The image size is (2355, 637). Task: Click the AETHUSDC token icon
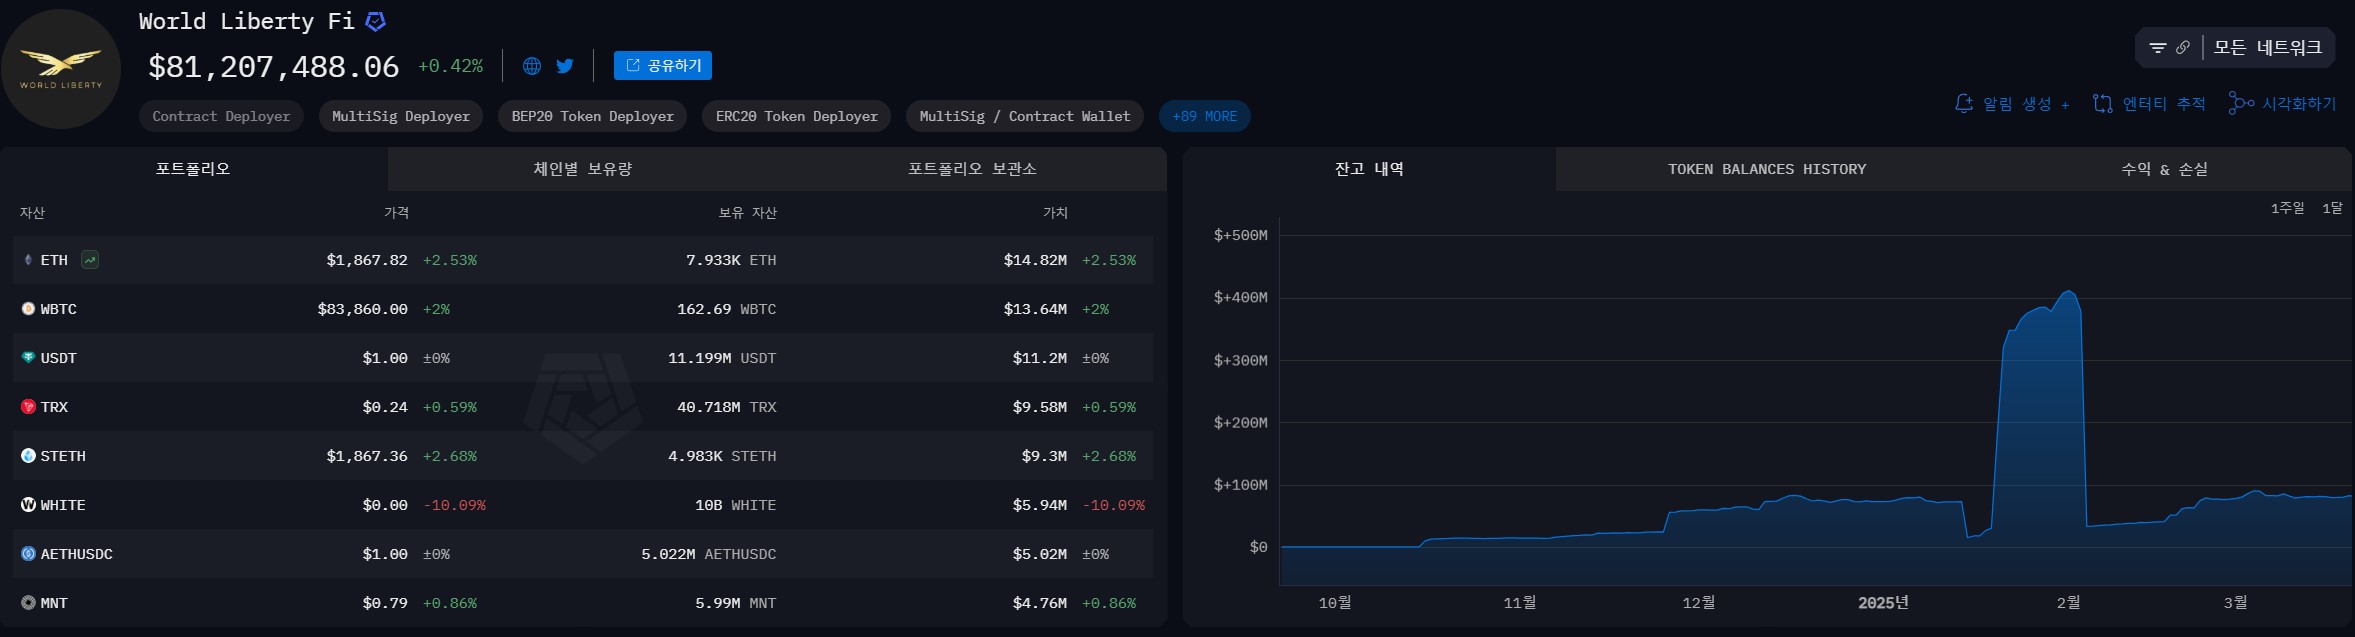click(x=28, y=554)
